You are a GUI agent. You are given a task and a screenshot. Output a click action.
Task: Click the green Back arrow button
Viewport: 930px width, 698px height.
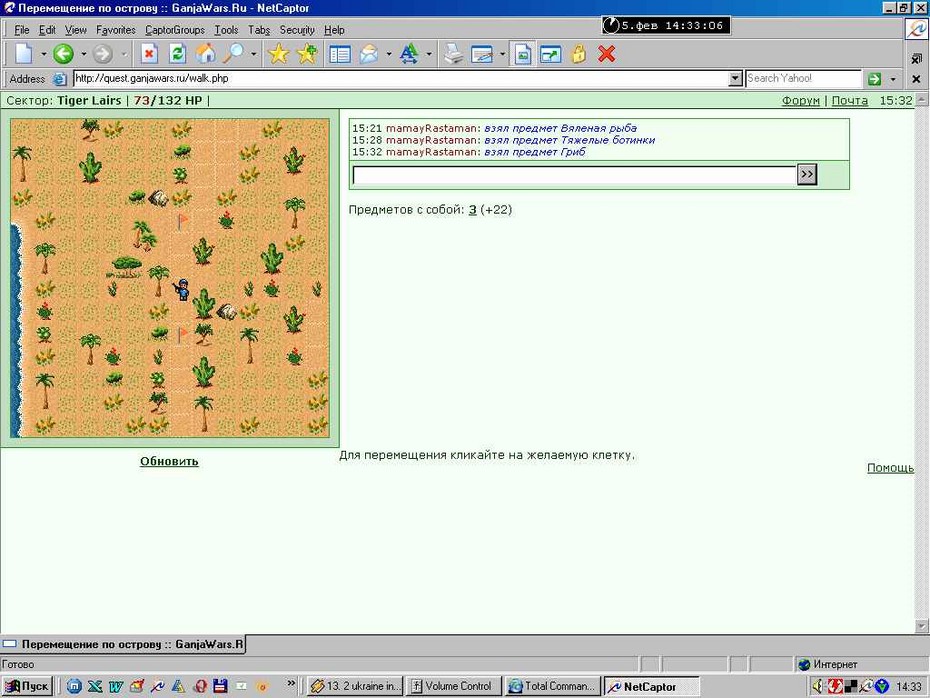(63, 54)
